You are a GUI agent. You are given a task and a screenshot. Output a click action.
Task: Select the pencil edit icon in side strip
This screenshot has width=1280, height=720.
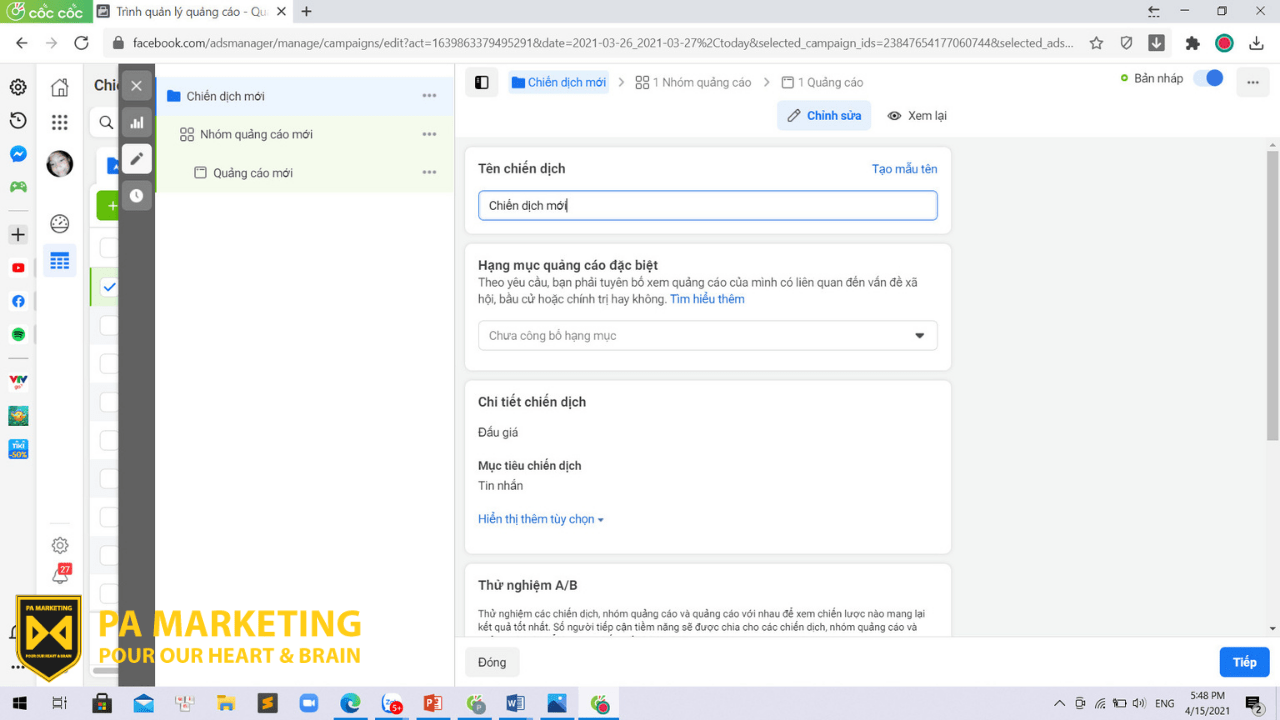(137, 159)
